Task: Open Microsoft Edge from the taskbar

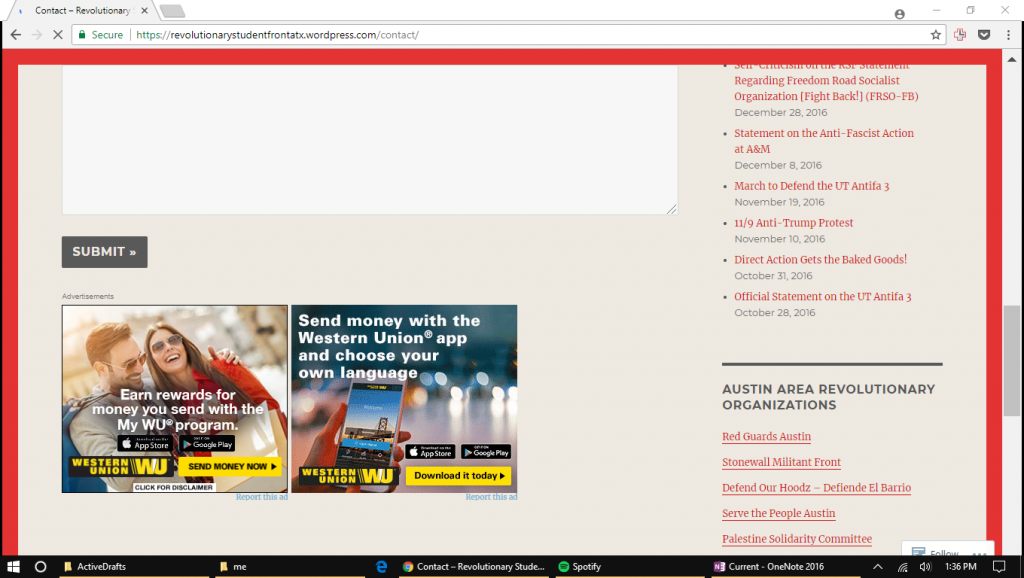Action: tap(382, 566)
